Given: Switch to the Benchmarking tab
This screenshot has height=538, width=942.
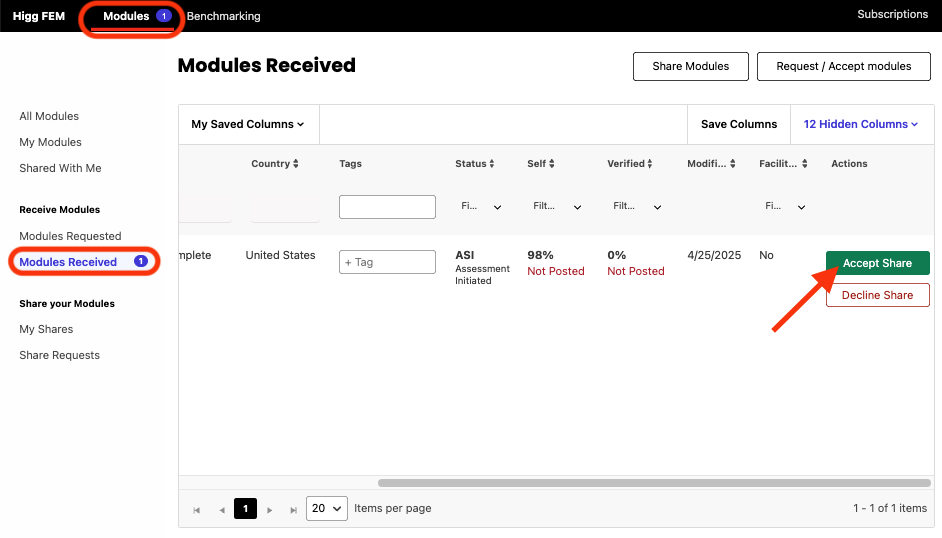Looking at the screenshot, I should pyautogui.click(x=223, y=16).
